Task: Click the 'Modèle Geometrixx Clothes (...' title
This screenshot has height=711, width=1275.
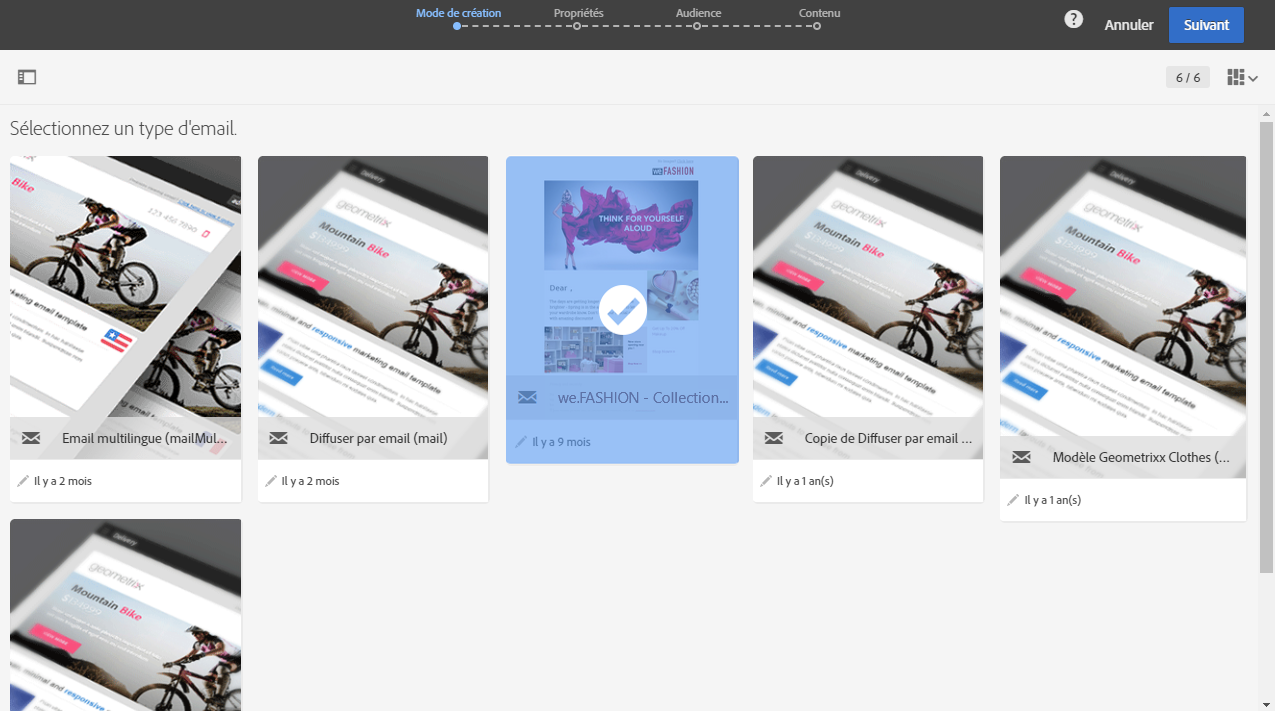Action: click(1141, 457)
